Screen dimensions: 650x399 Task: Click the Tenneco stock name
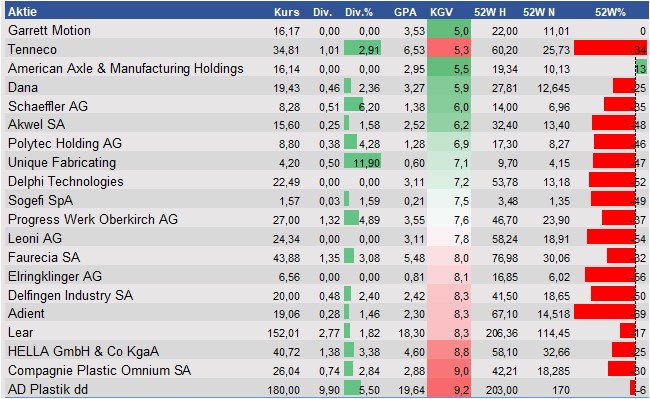[32, 49]
